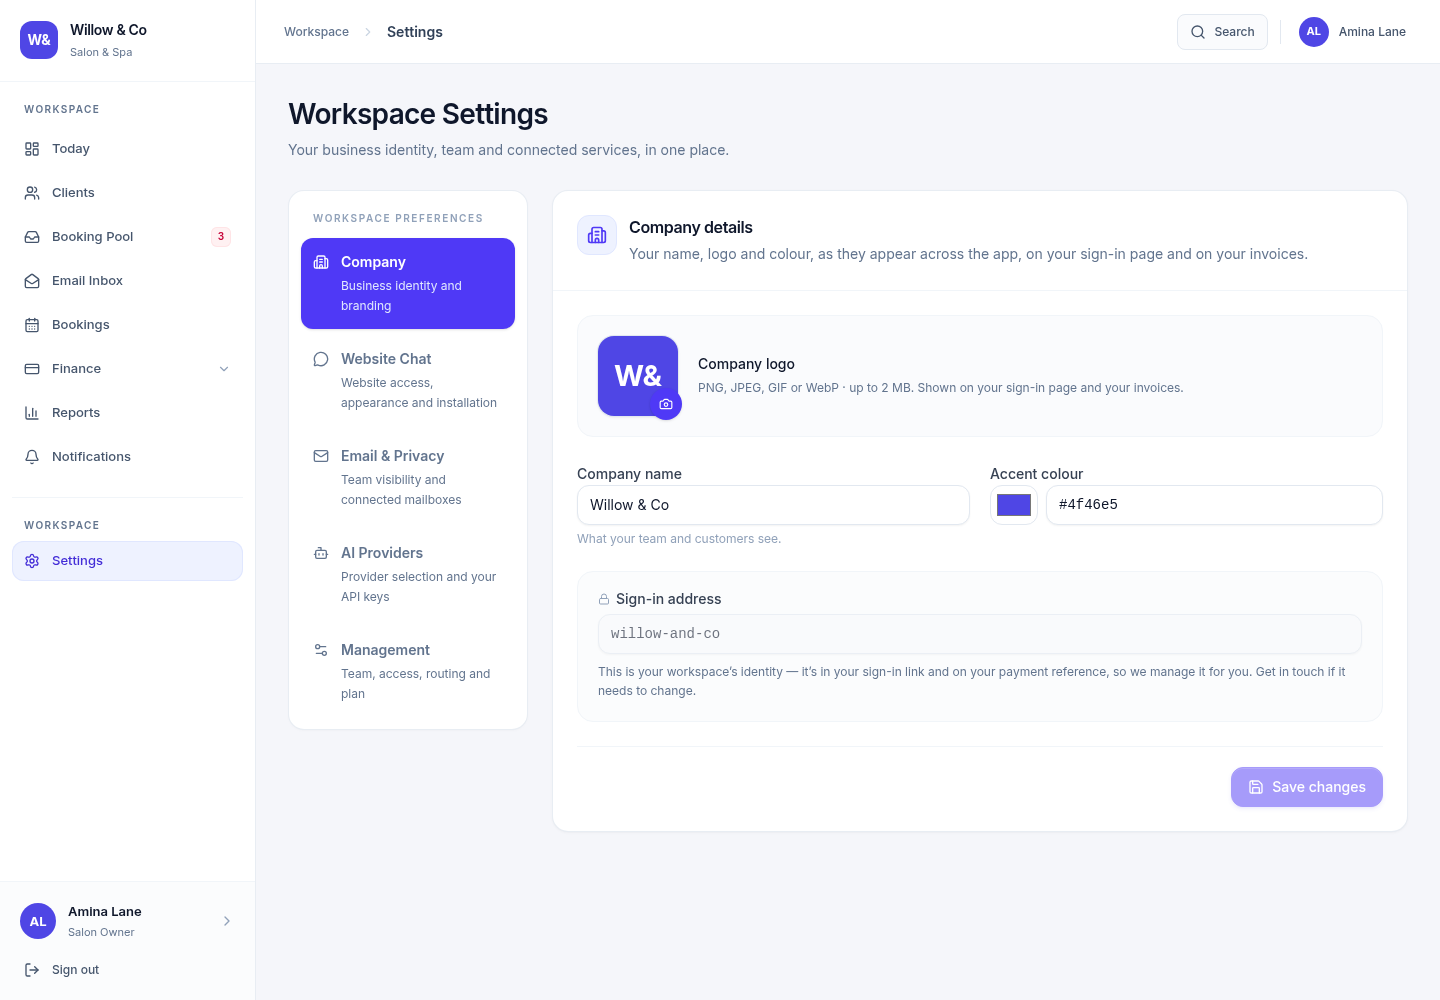The width and height of the screenshot is (1440, 1000).
Task: Click the Sign out link
Action: pos(127,970)
